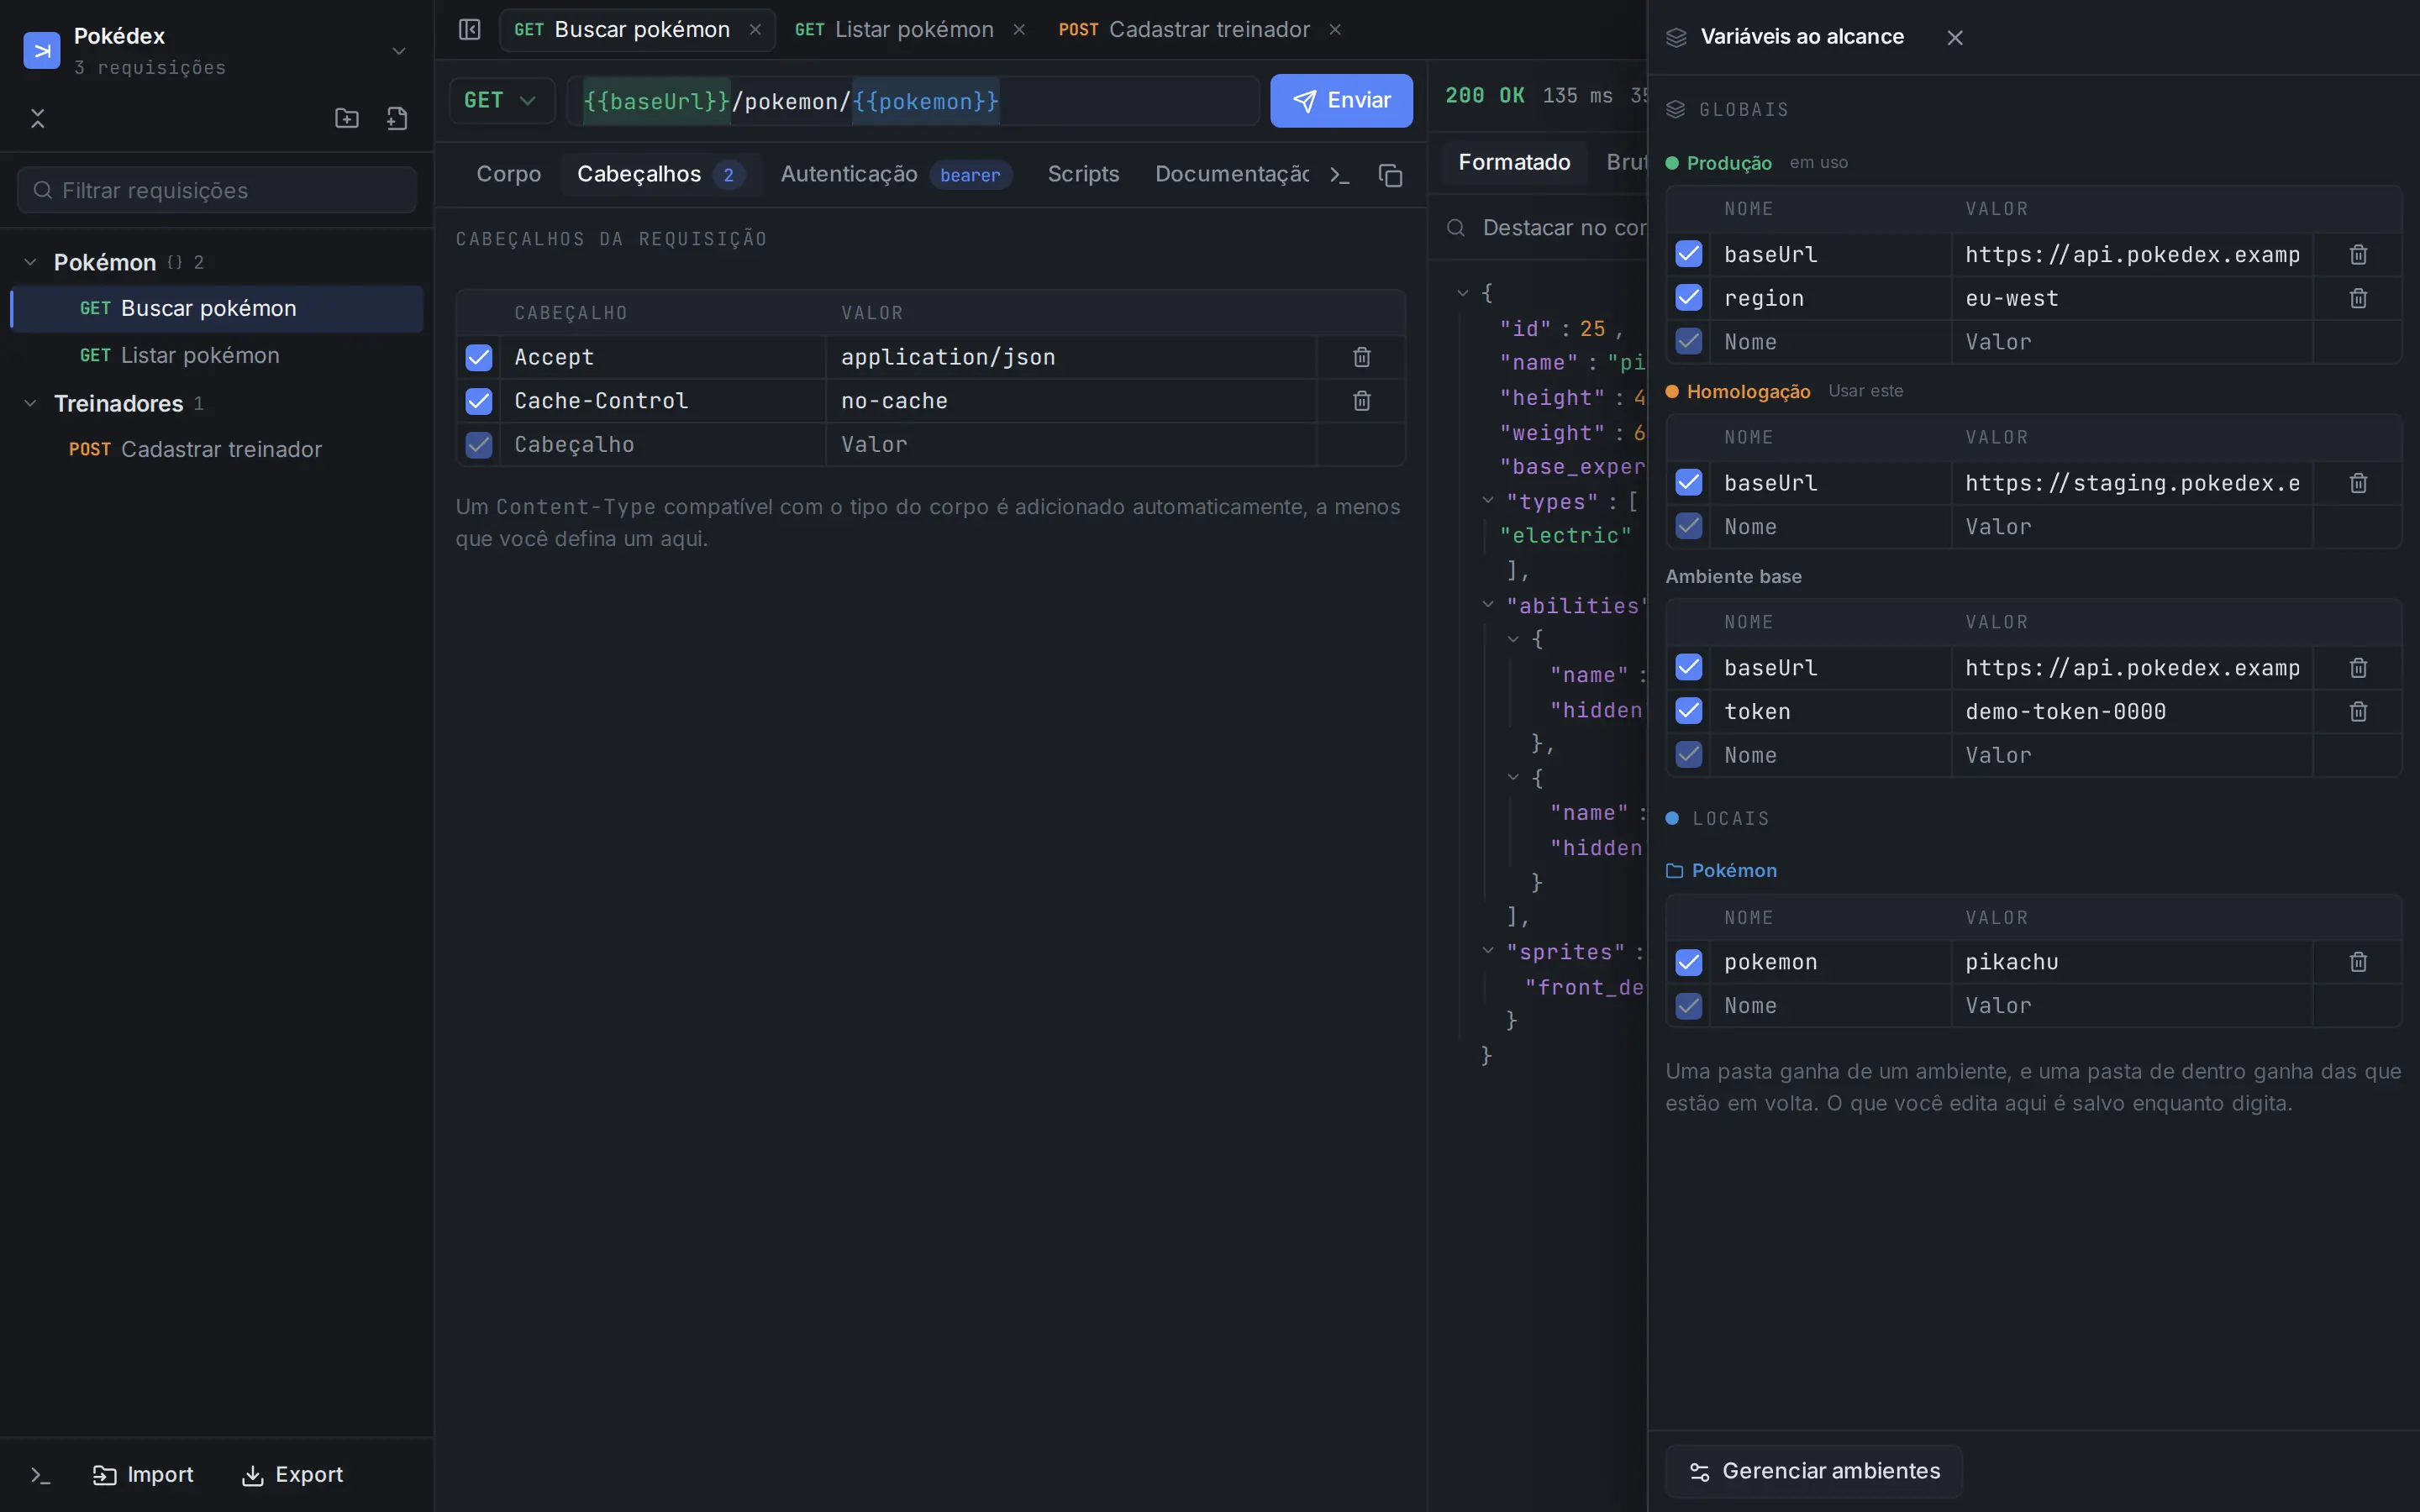
Task: Uncheck the Cache-Control header checkbox
Action: click(479, 401)
